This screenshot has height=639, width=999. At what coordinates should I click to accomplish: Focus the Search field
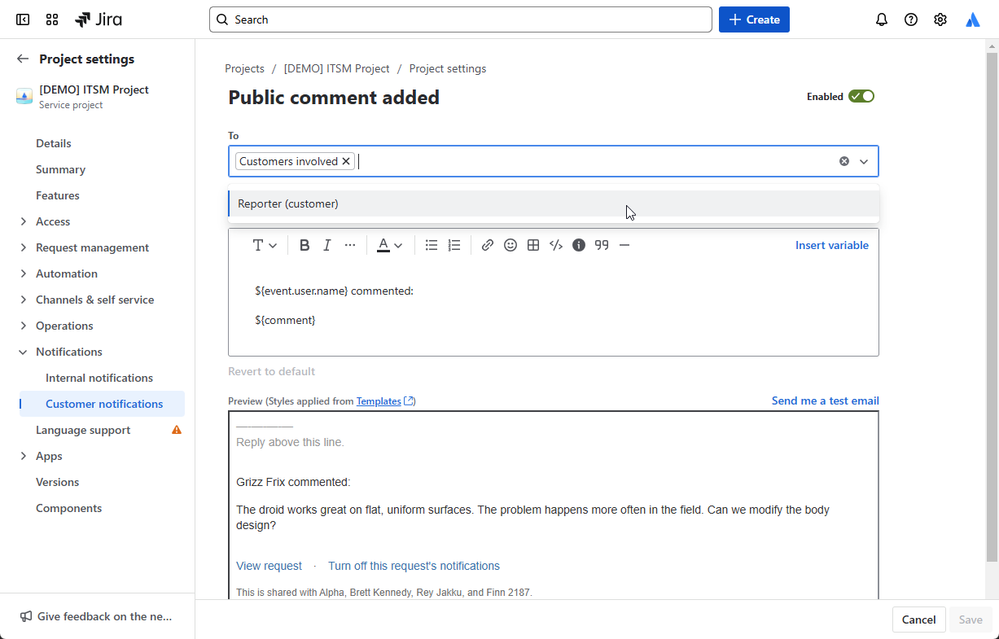pyautogui.click(x=461, y=20)
